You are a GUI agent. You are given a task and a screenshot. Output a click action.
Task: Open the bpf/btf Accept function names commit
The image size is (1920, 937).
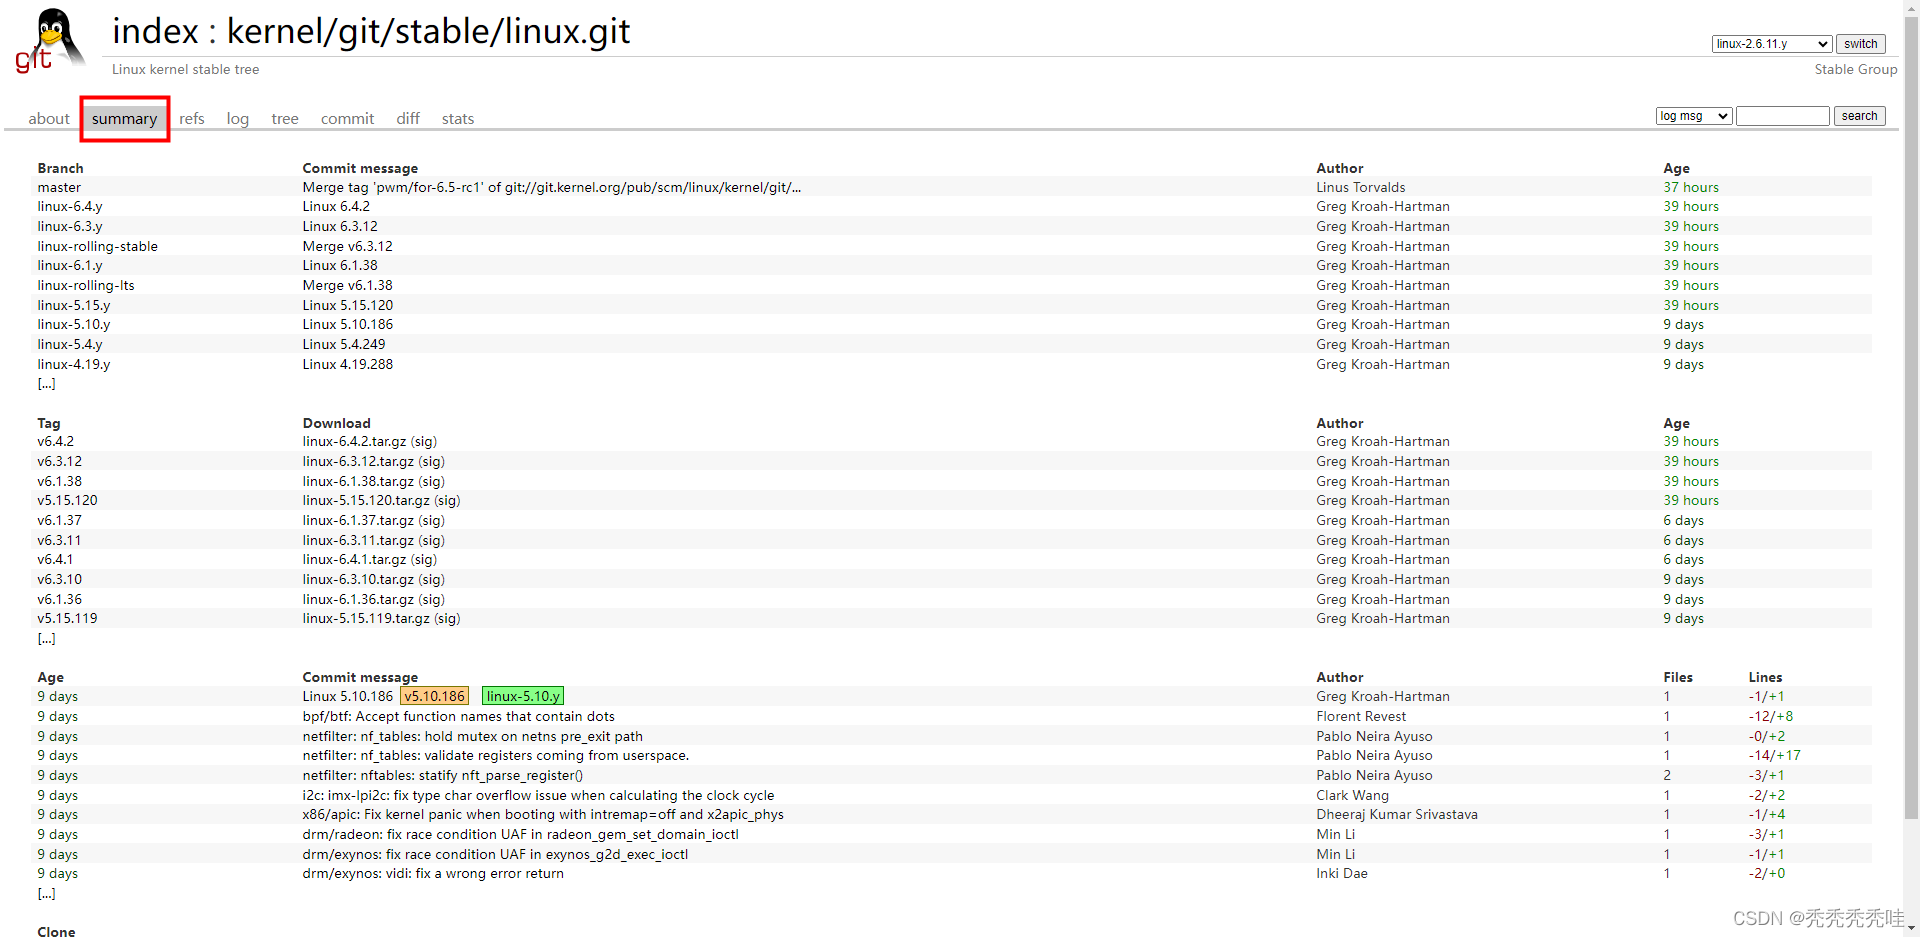[x=459, y=717]
